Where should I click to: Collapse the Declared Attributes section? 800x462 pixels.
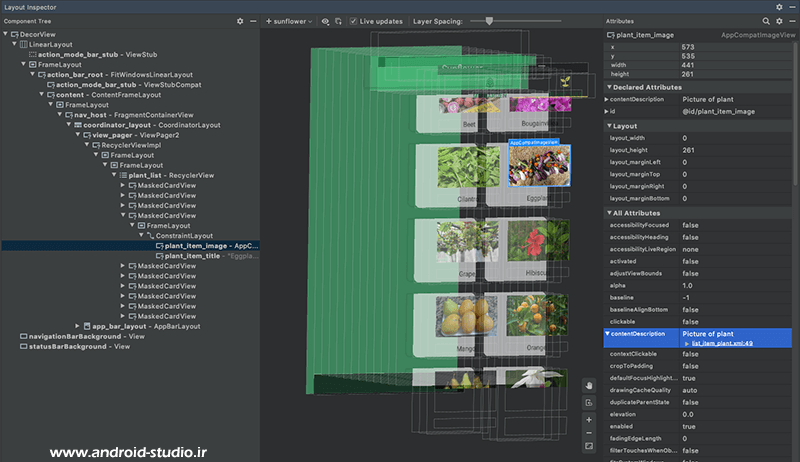pyautogui.click(x=608, y=87)
